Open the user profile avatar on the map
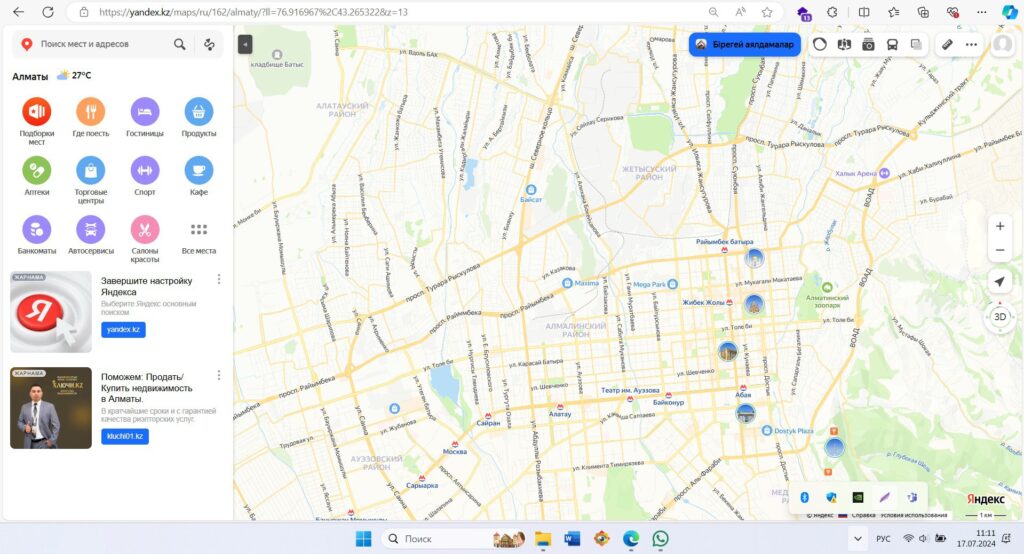This screenshot has height=554, width=1024. tap(1002, 44)
